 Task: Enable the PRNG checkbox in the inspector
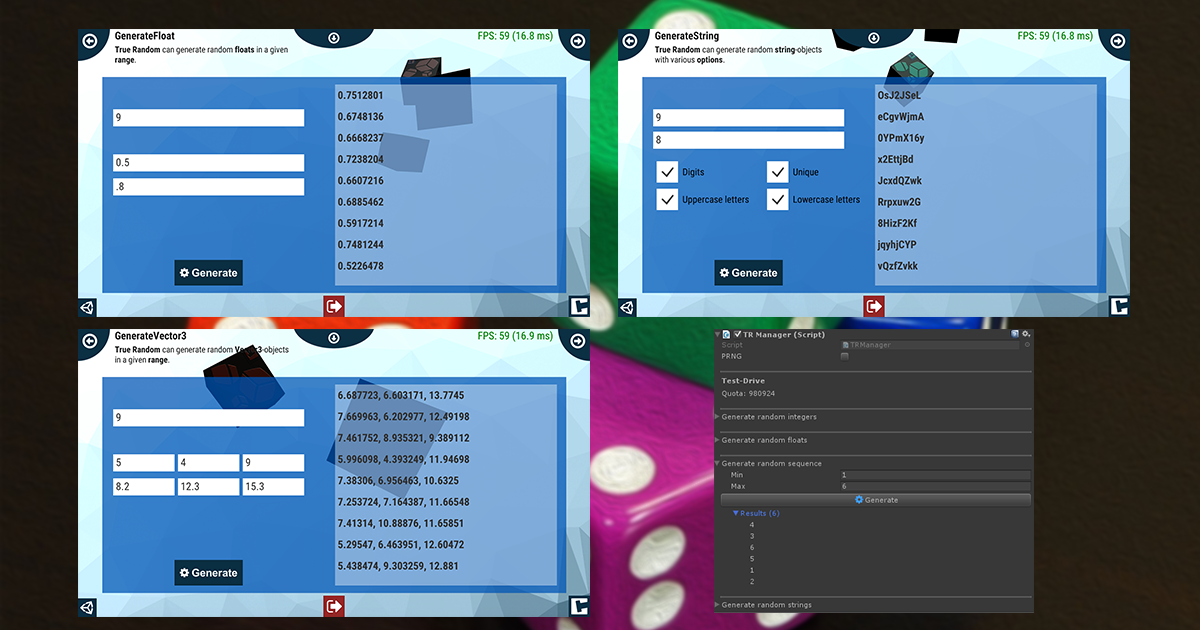click(844, 355)
